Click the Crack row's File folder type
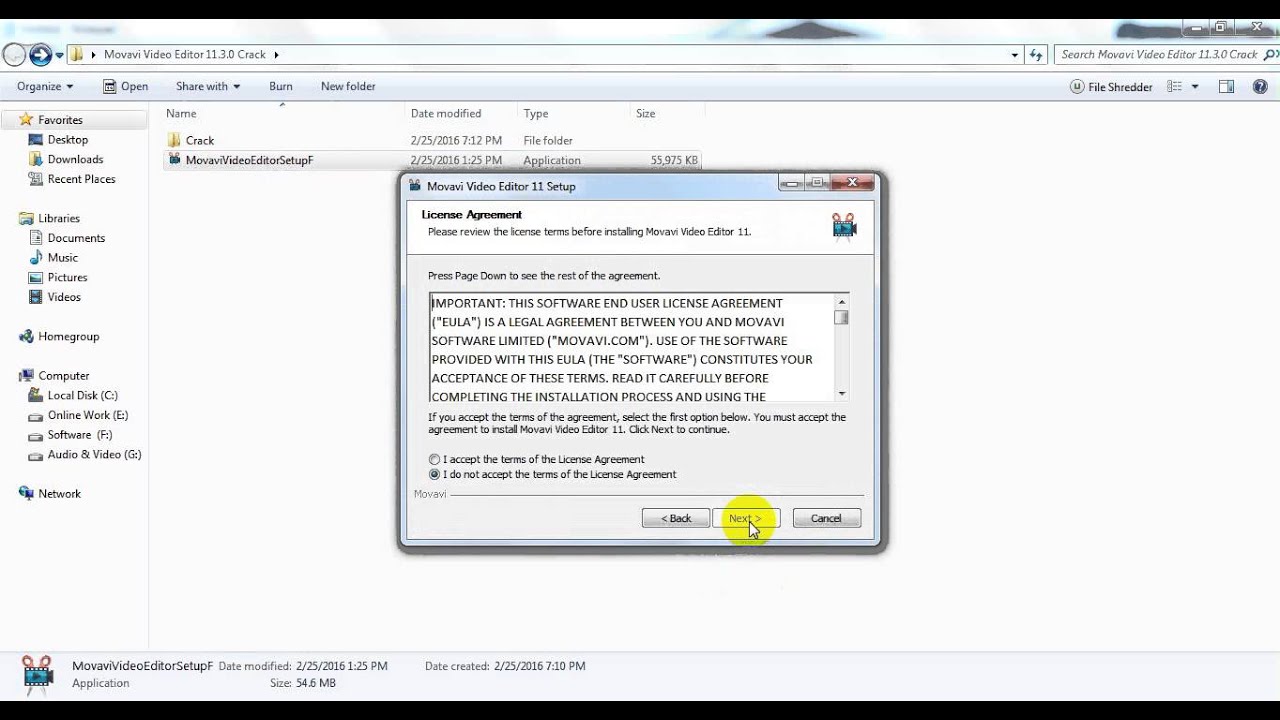The image size is (1280, 720). tap(548, 141)
